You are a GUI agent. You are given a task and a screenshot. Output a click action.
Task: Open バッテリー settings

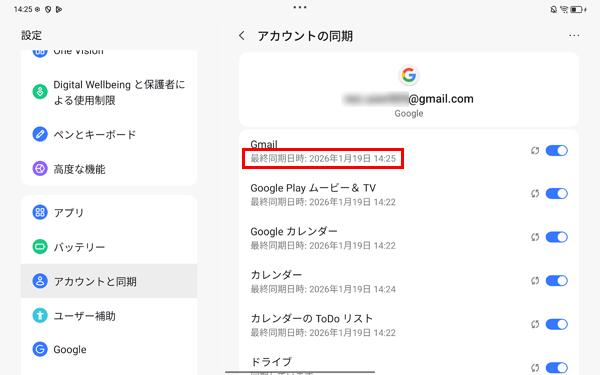coord(109,247)
